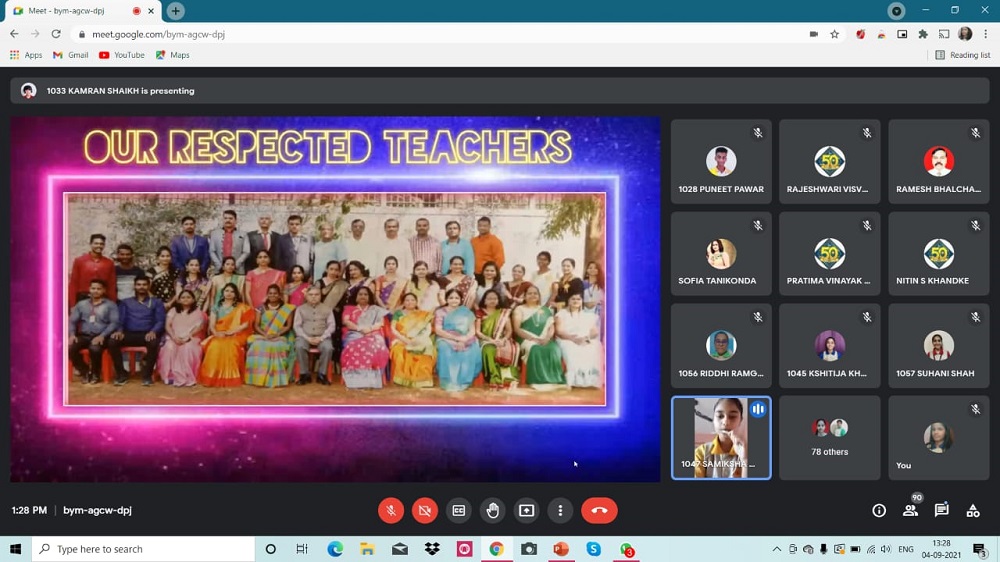Select the 1047 Samikshs speaking video tile
The height and width of the screenshot is (562, 1000).
click(x=721, y=438)
